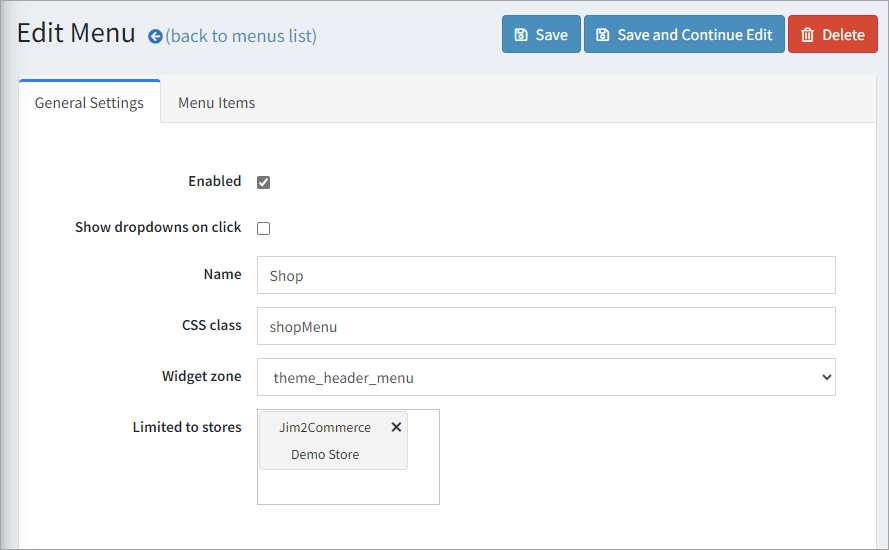Click the empty area of Limited to stores box
Screen dimensions: 889x550
(347, 487)
